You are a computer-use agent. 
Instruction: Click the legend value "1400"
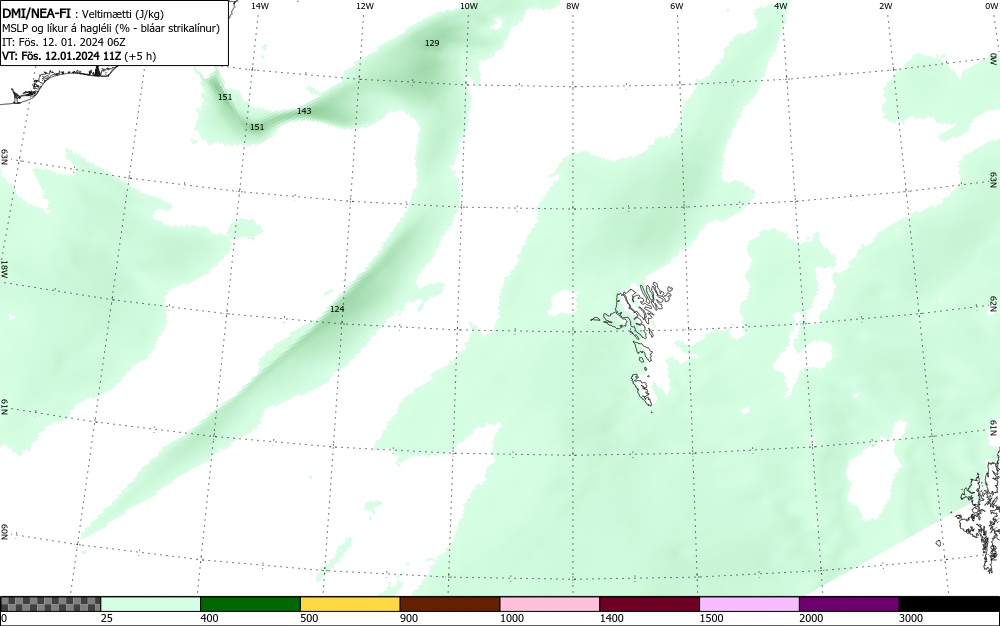612,618
